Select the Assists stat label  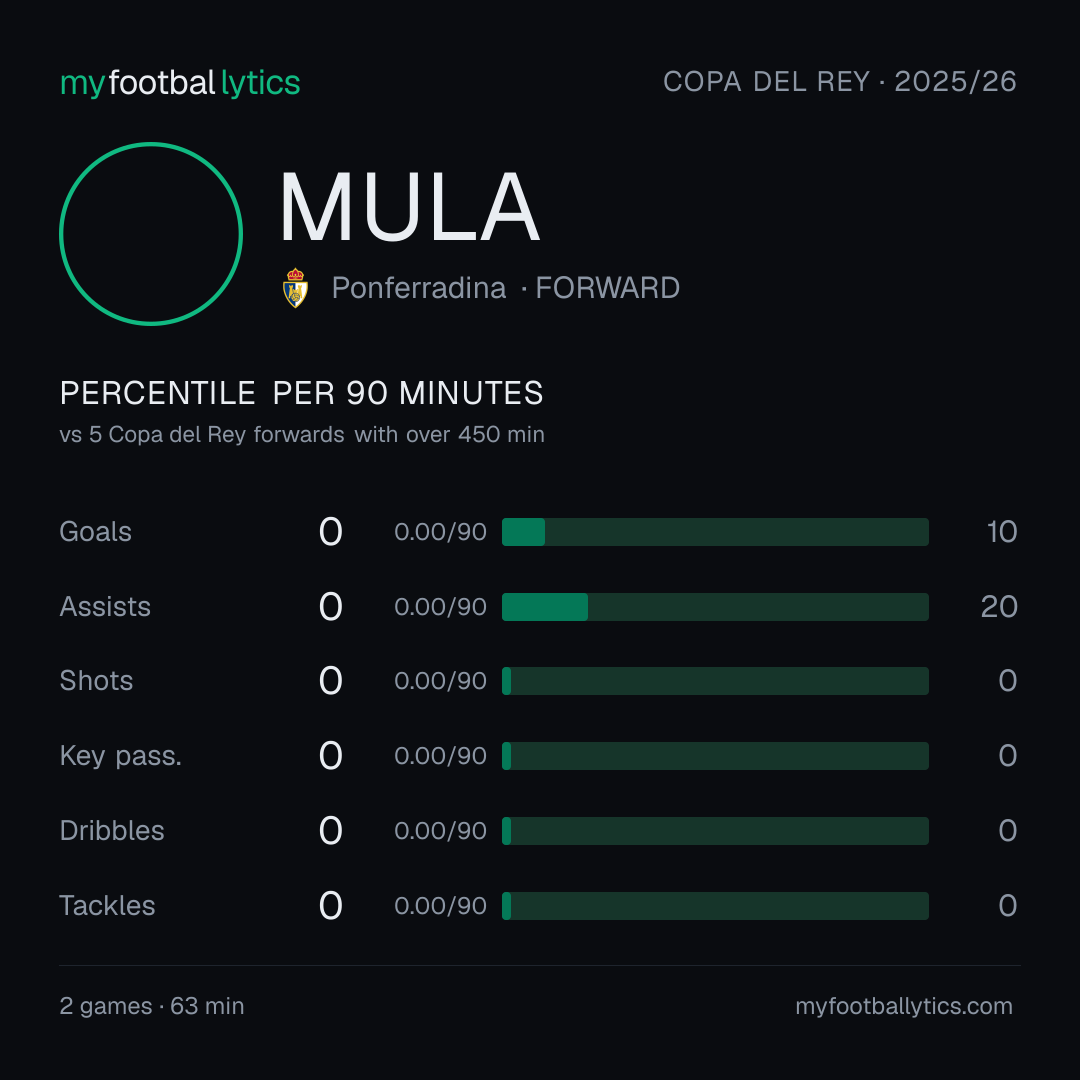coord(105,607)
